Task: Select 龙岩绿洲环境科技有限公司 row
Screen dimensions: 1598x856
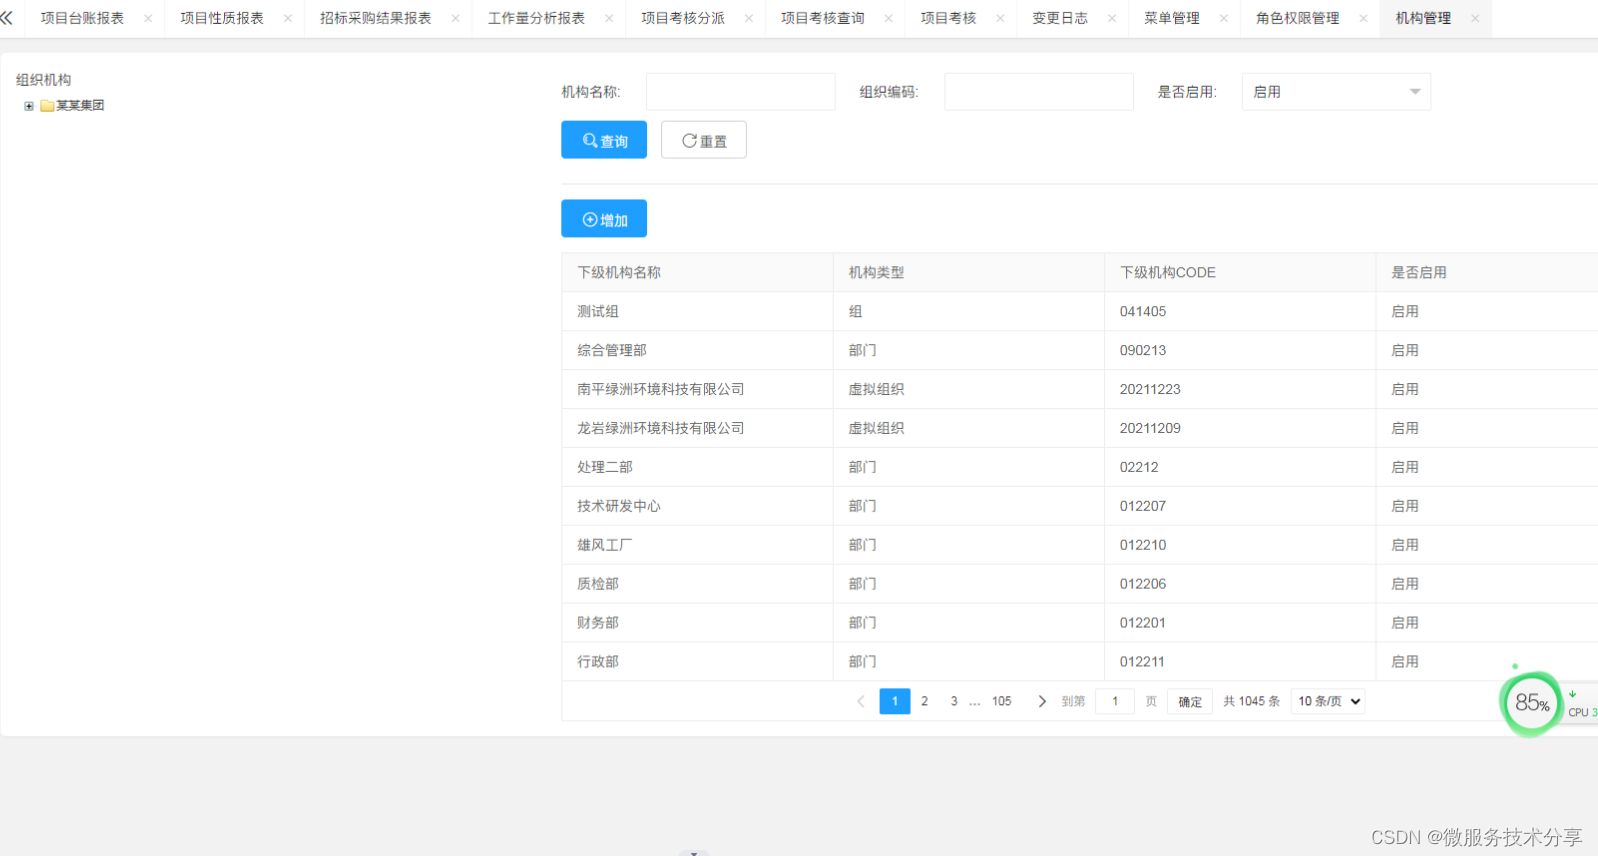Action: point(1080,428)
